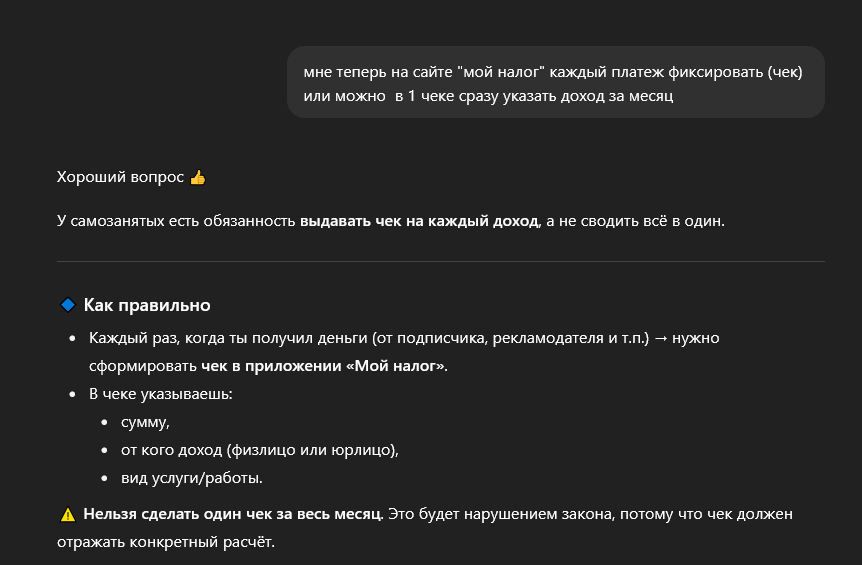Click the user message bubble
The width and height of the screenshot is (862, 565).
[x=555, y=83]
